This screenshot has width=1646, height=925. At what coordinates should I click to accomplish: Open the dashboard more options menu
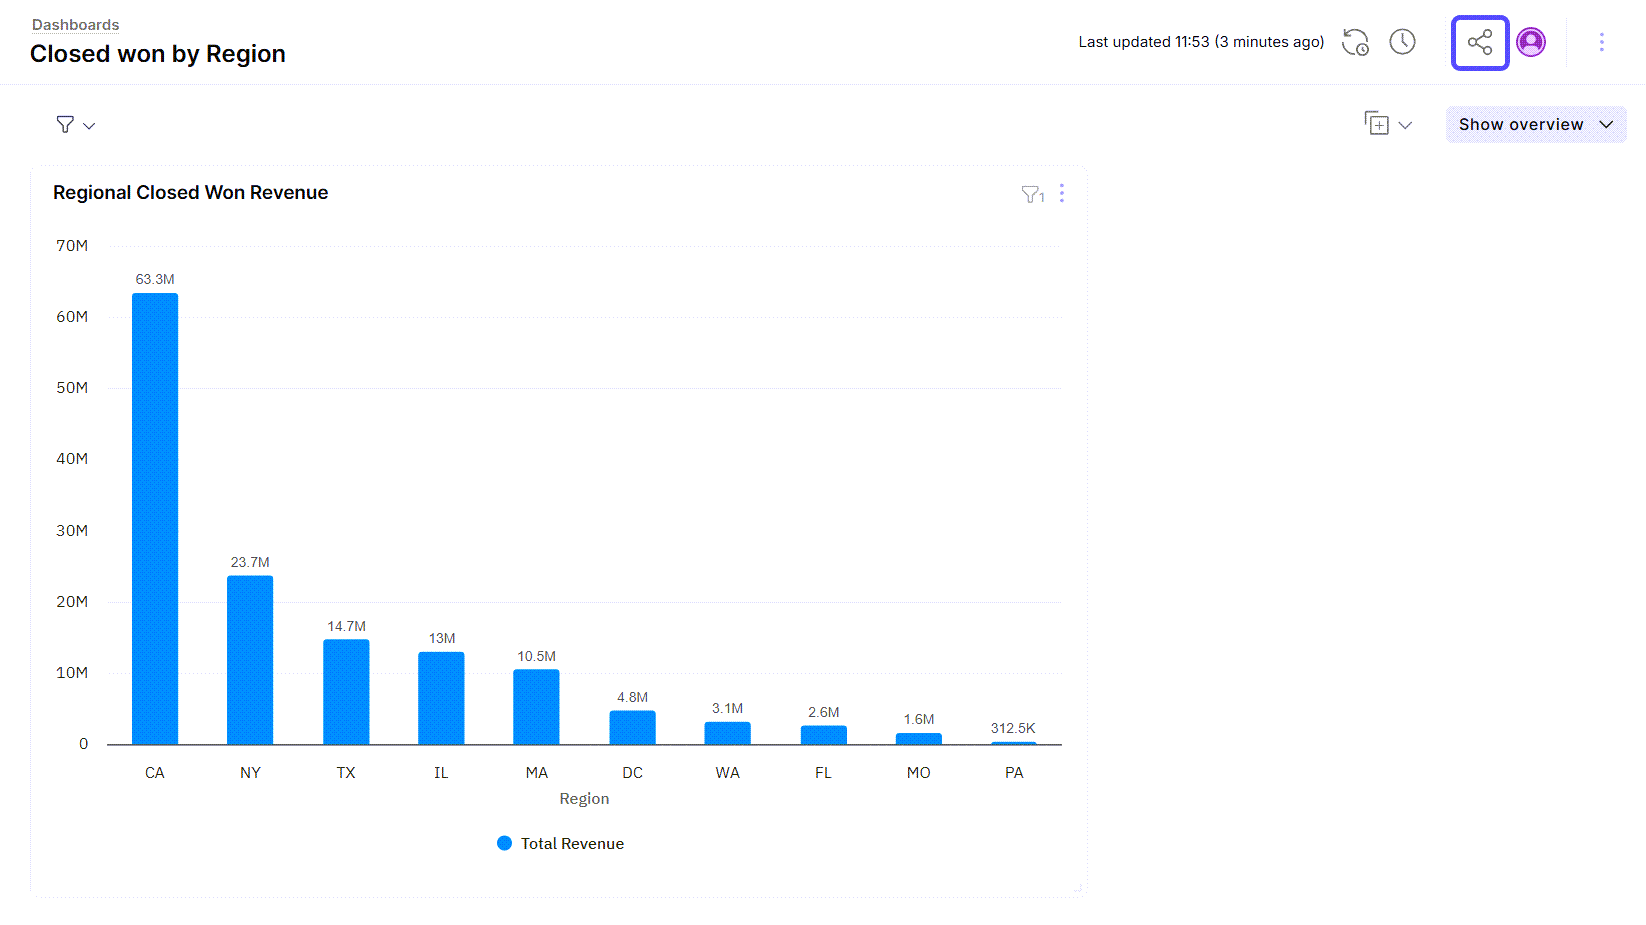1601,42
